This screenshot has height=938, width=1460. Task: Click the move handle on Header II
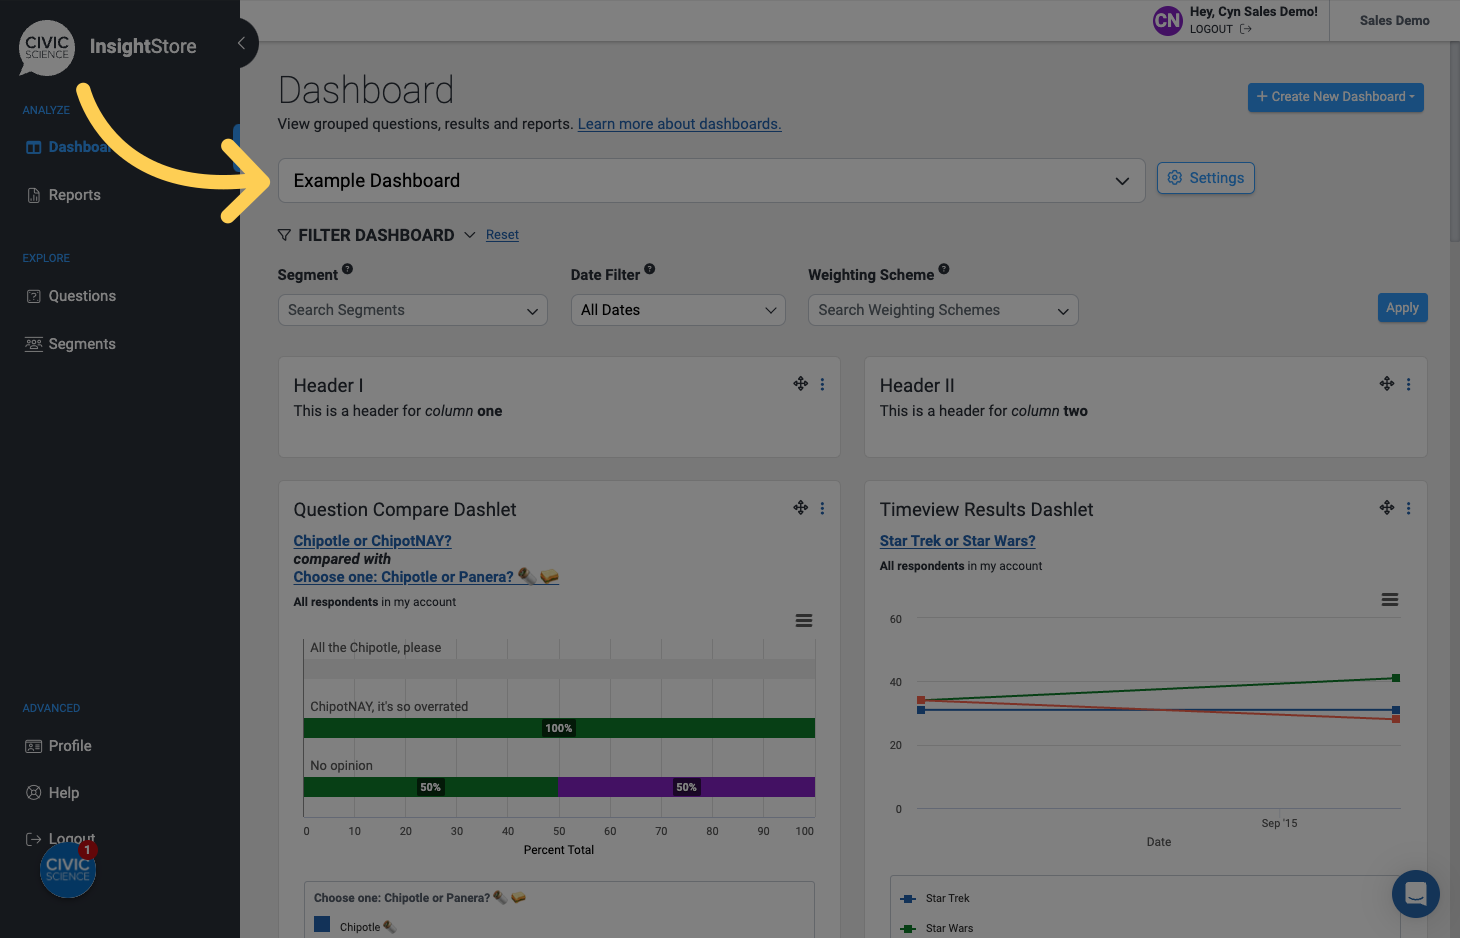(x=1387, y=384)
